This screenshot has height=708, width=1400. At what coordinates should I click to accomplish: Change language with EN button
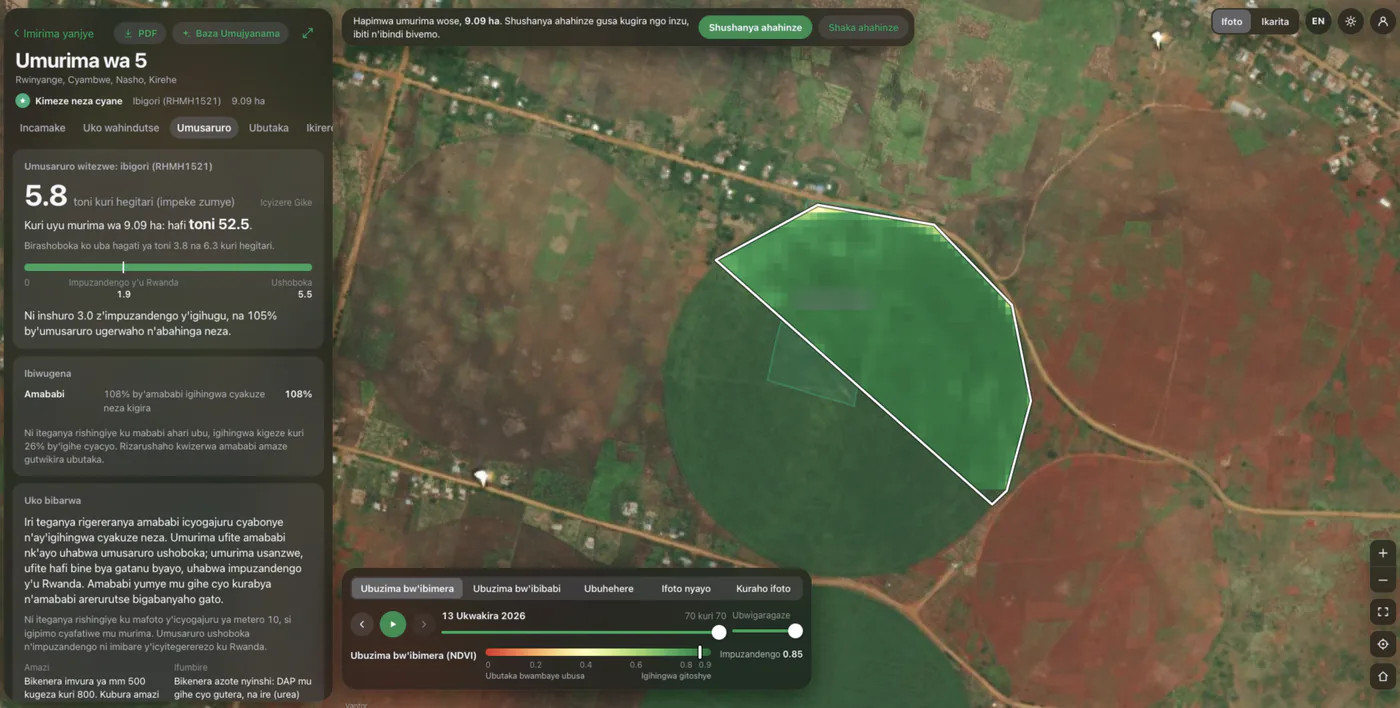click(x=1319, y=21)
